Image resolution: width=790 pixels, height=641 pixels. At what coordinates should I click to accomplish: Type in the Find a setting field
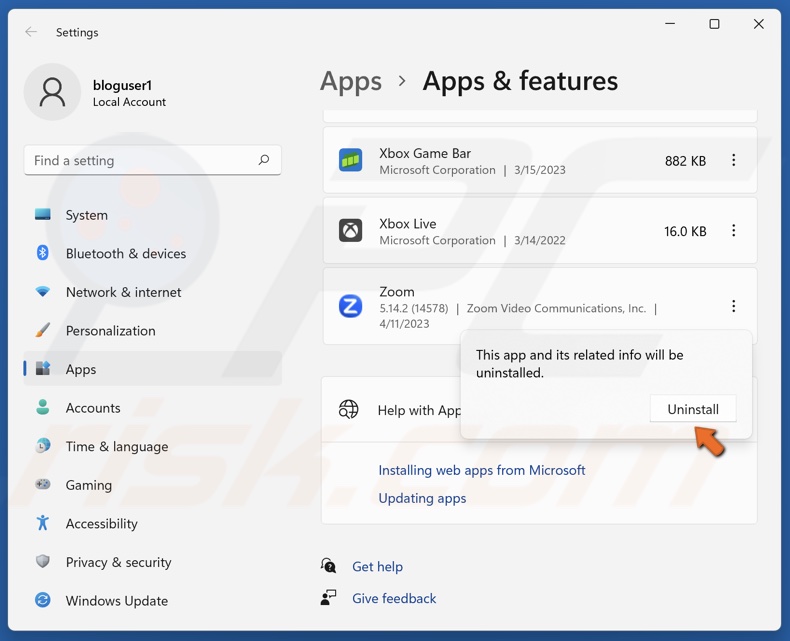[140, 160]
